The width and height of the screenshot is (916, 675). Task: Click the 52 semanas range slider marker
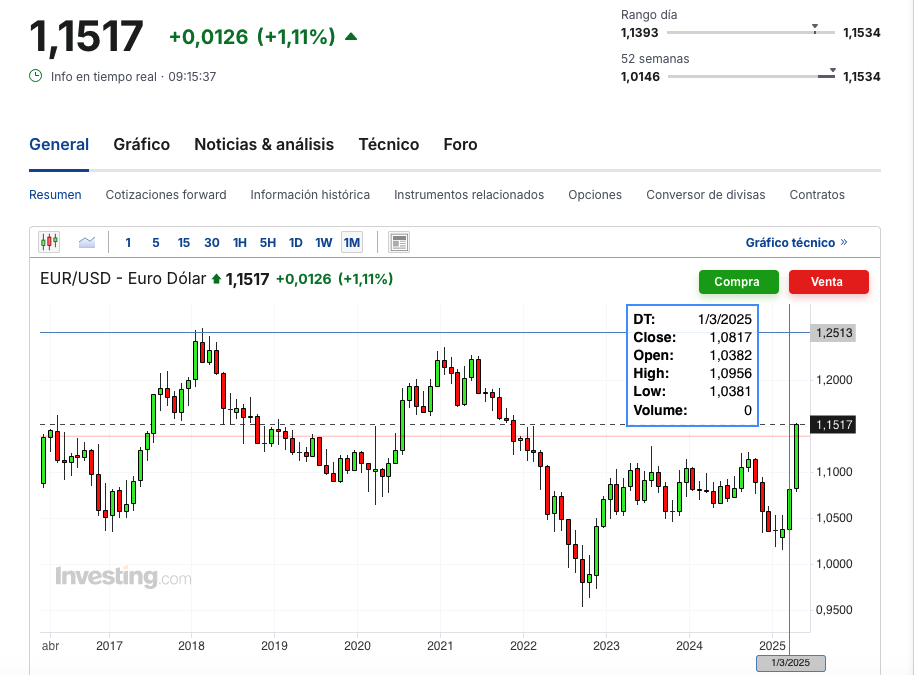832,71
